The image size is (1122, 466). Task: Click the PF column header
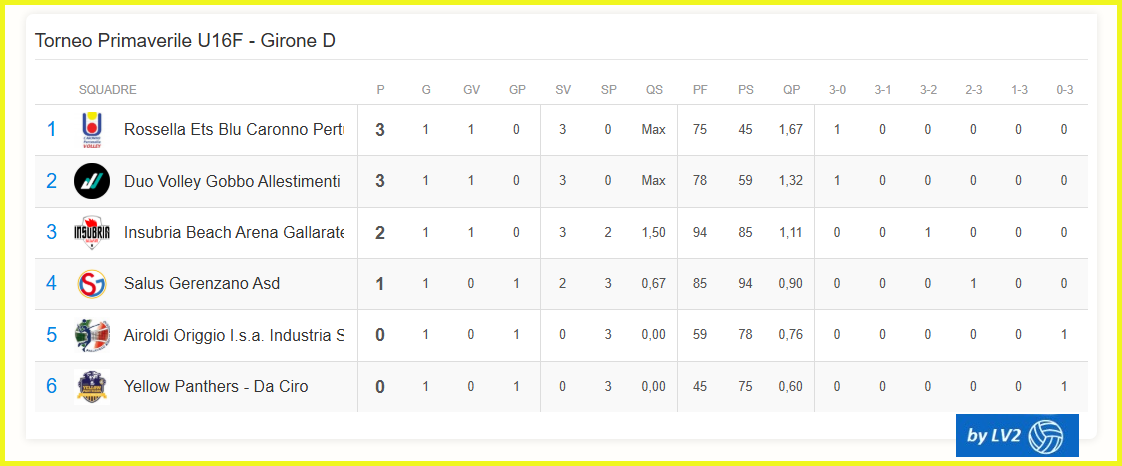(700, 90)
